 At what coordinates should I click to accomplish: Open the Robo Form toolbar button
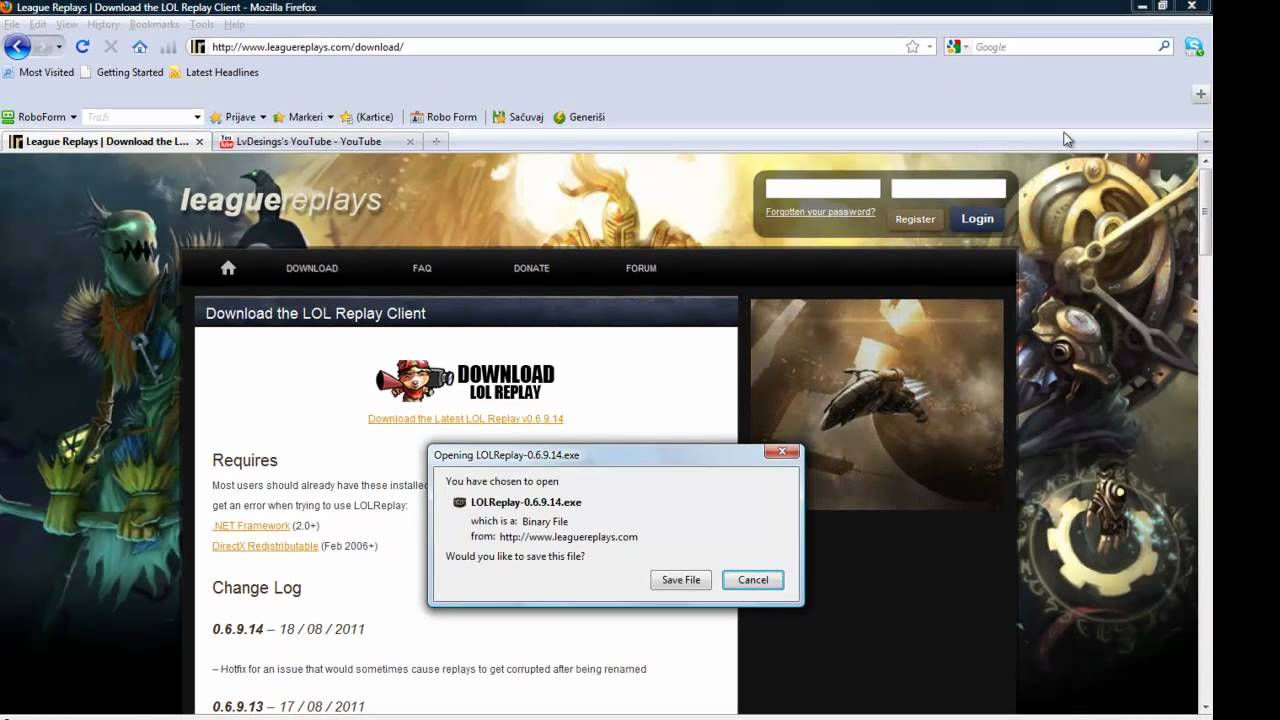click(444, 117)
